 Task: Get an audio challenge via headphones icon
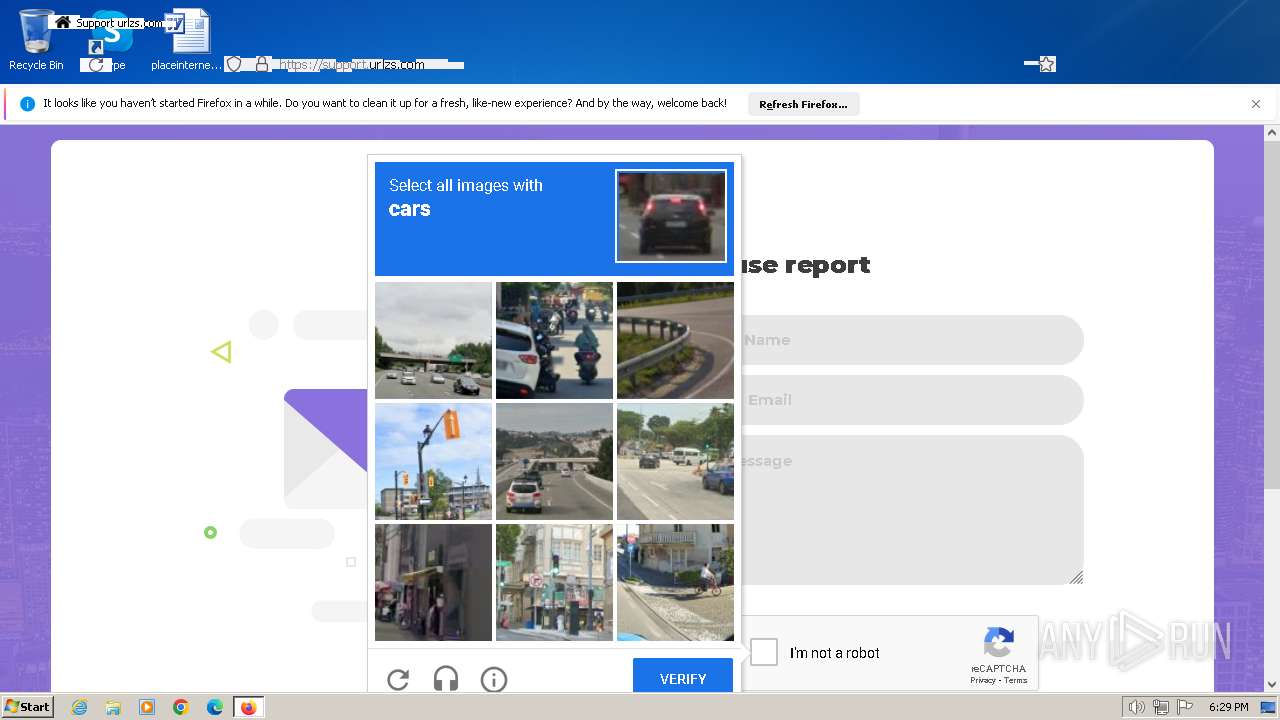point(446,680)
